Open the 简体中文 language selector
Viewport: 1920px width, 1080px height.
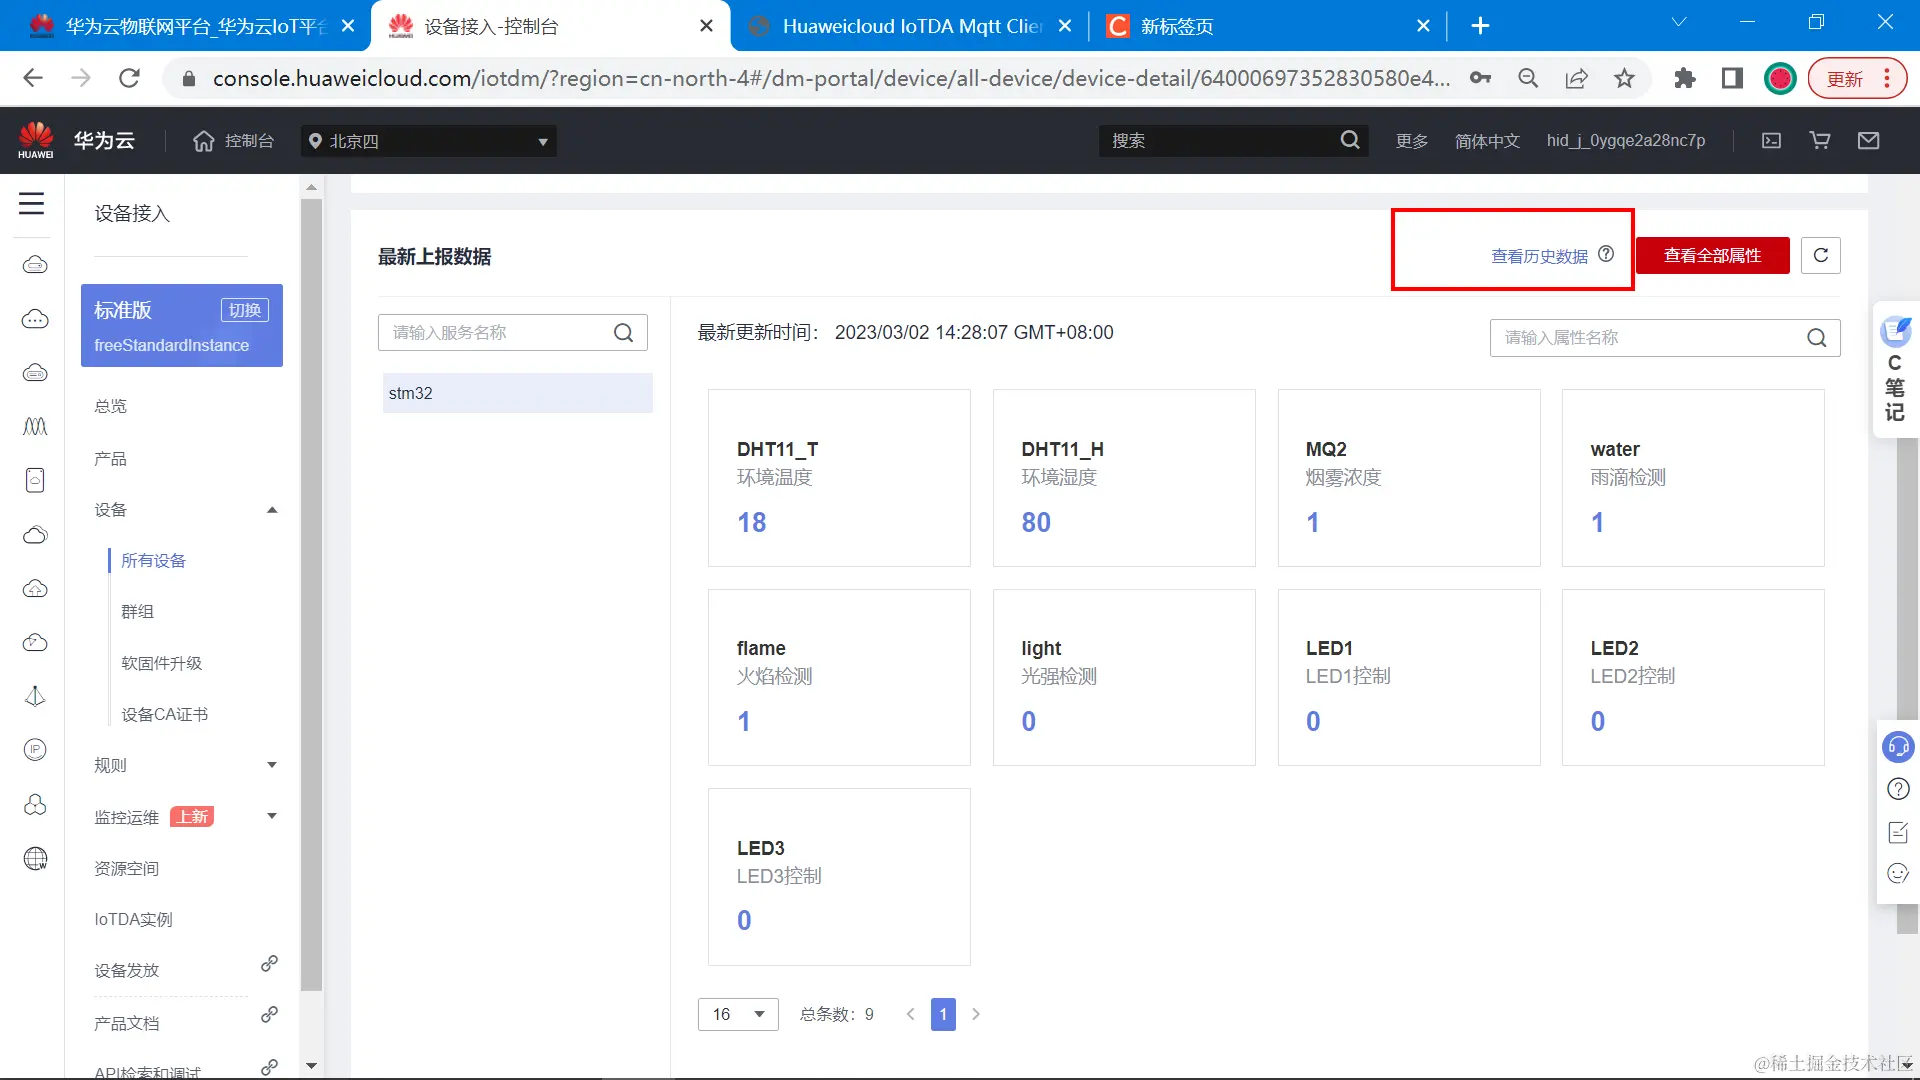(x=1487, y=141)
